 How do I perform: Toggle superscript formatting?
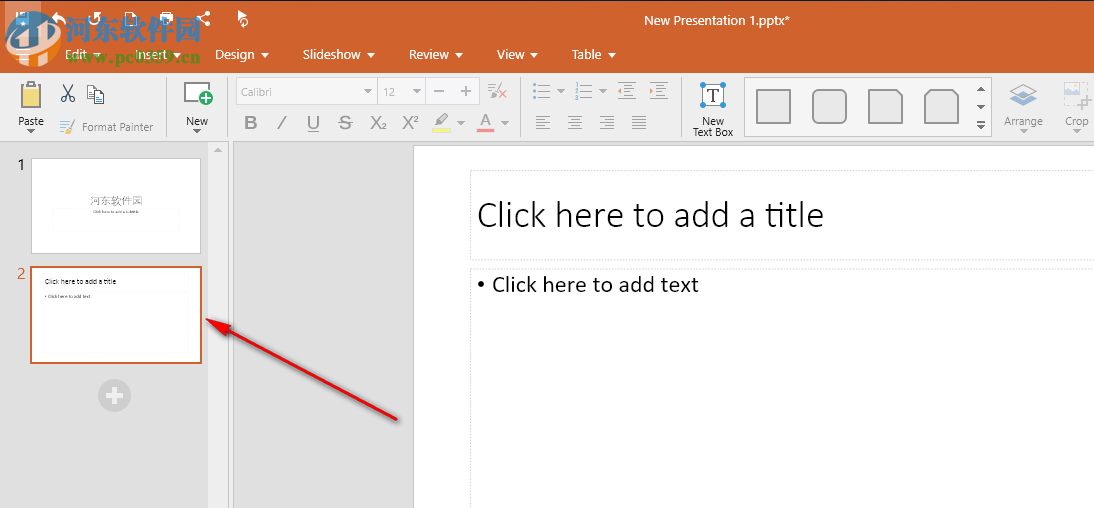[411, 123]
